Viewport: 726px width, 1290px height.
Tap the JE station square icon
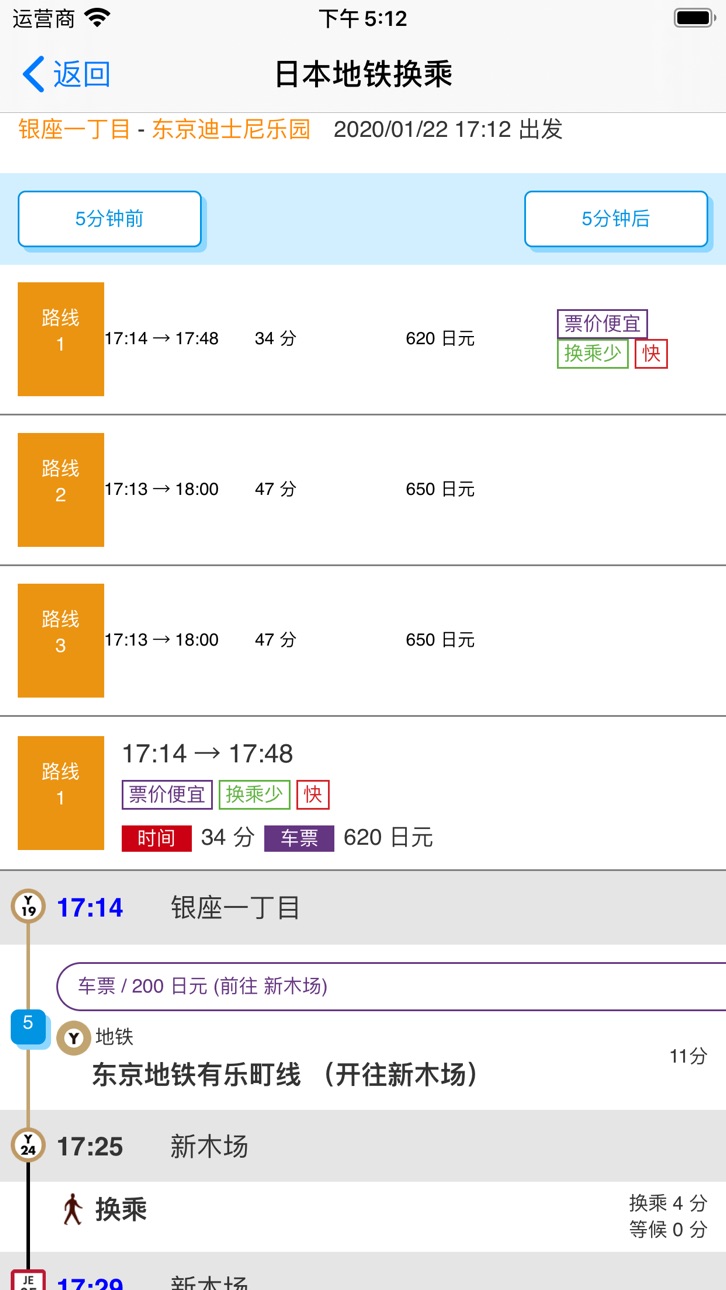coord(28,1279)
